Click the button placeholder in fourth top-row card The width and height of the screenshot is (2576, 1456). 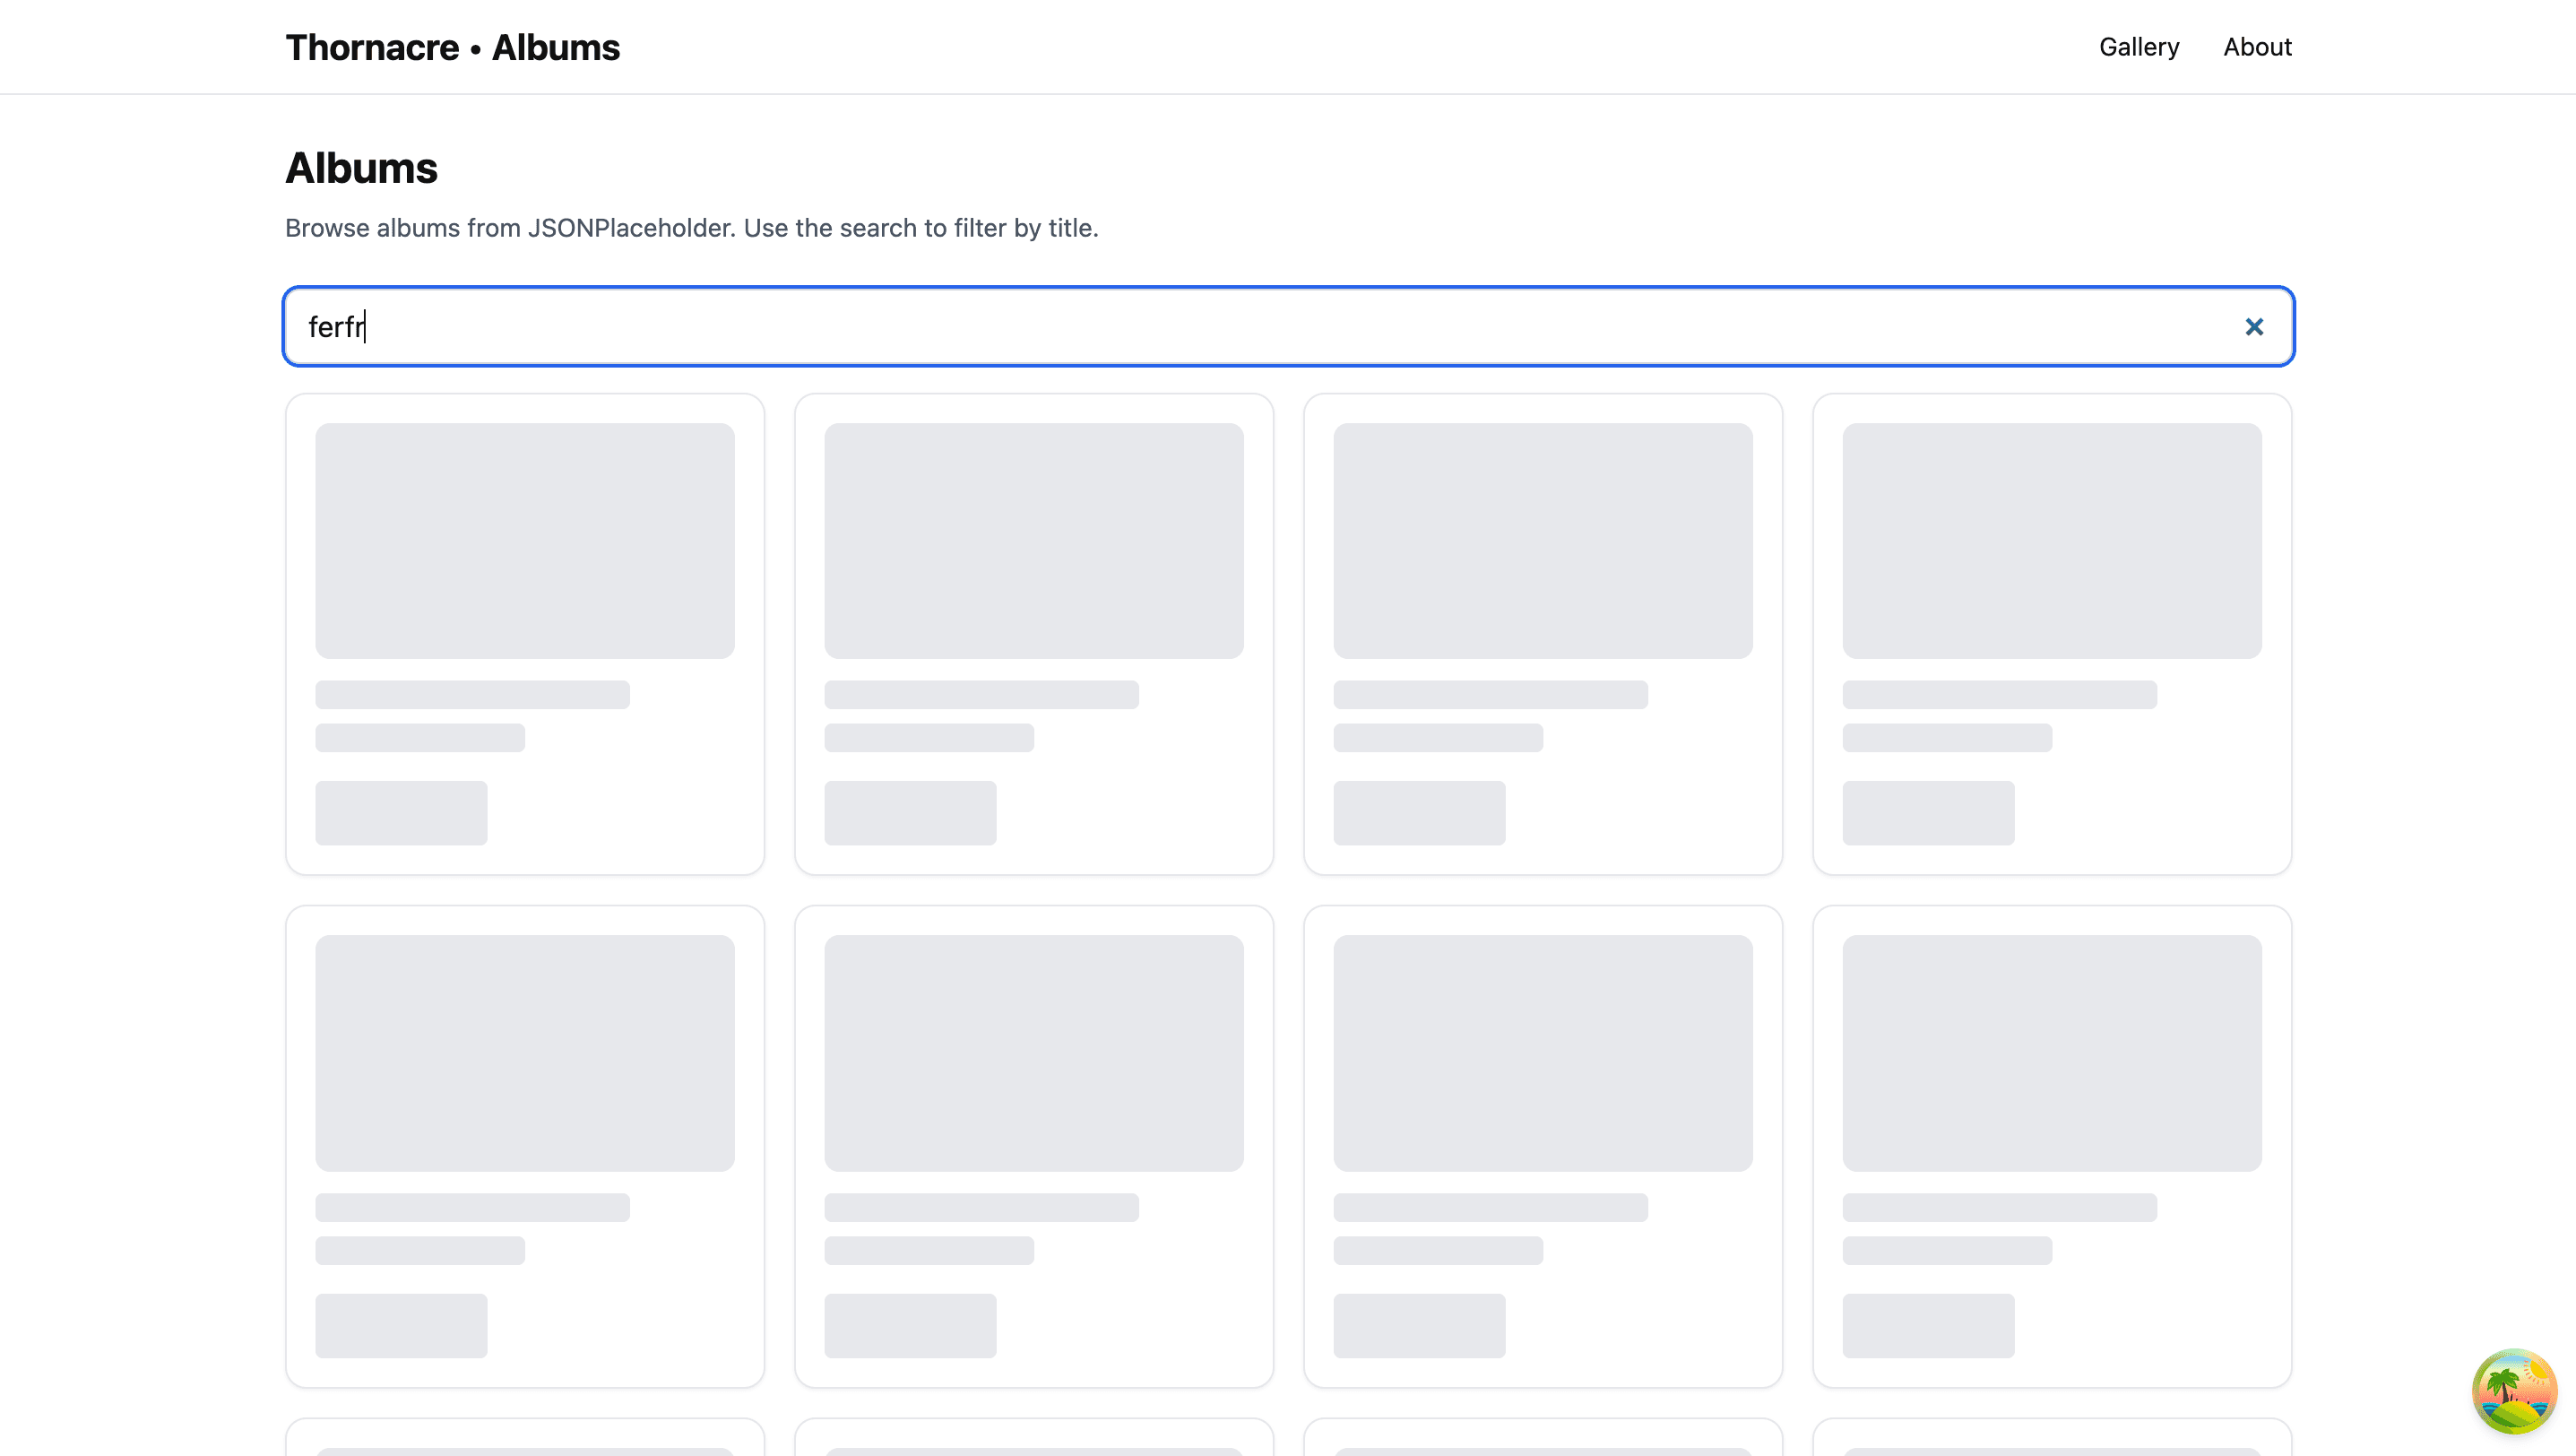coord(1927,812)
